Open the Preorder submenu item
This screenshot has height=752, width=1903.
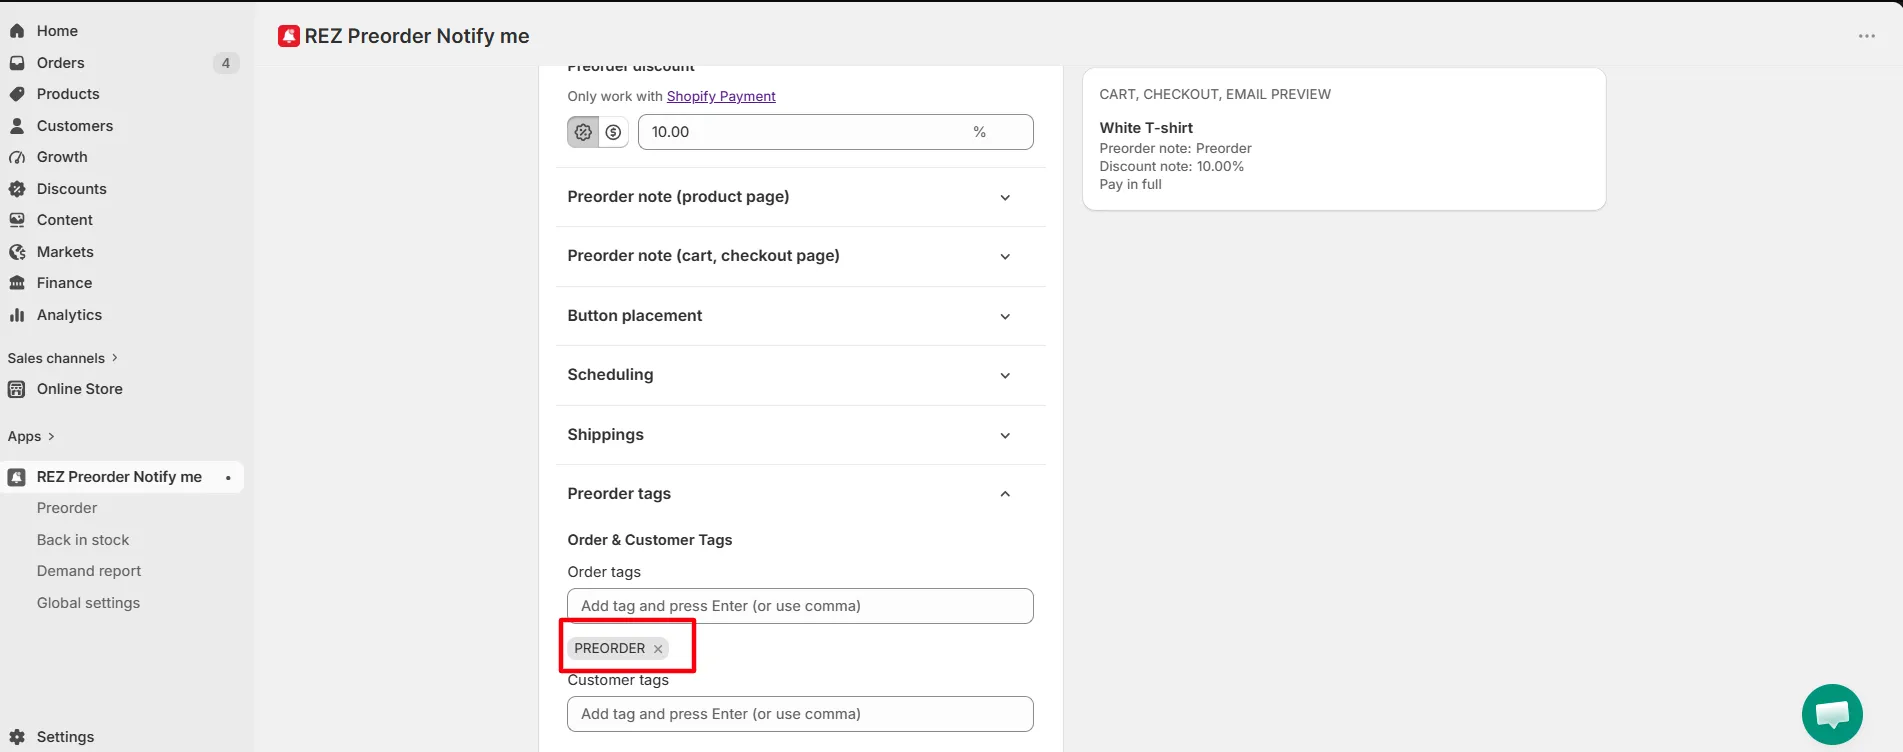pyautogui.click(x=67, y=508)
